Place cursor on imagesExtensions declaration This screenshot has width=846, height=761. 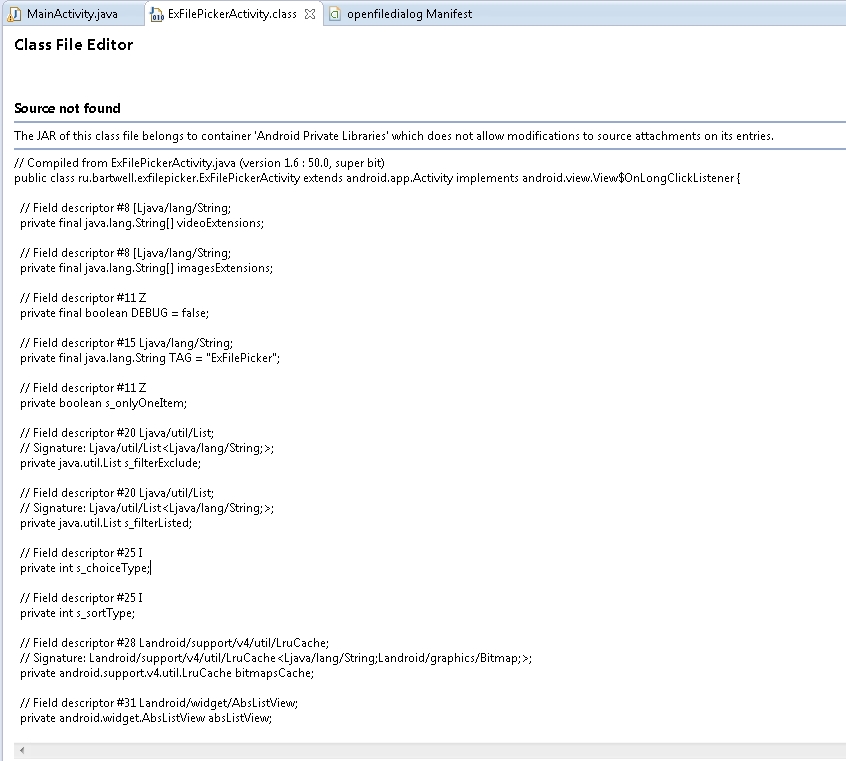pos(146,268)
